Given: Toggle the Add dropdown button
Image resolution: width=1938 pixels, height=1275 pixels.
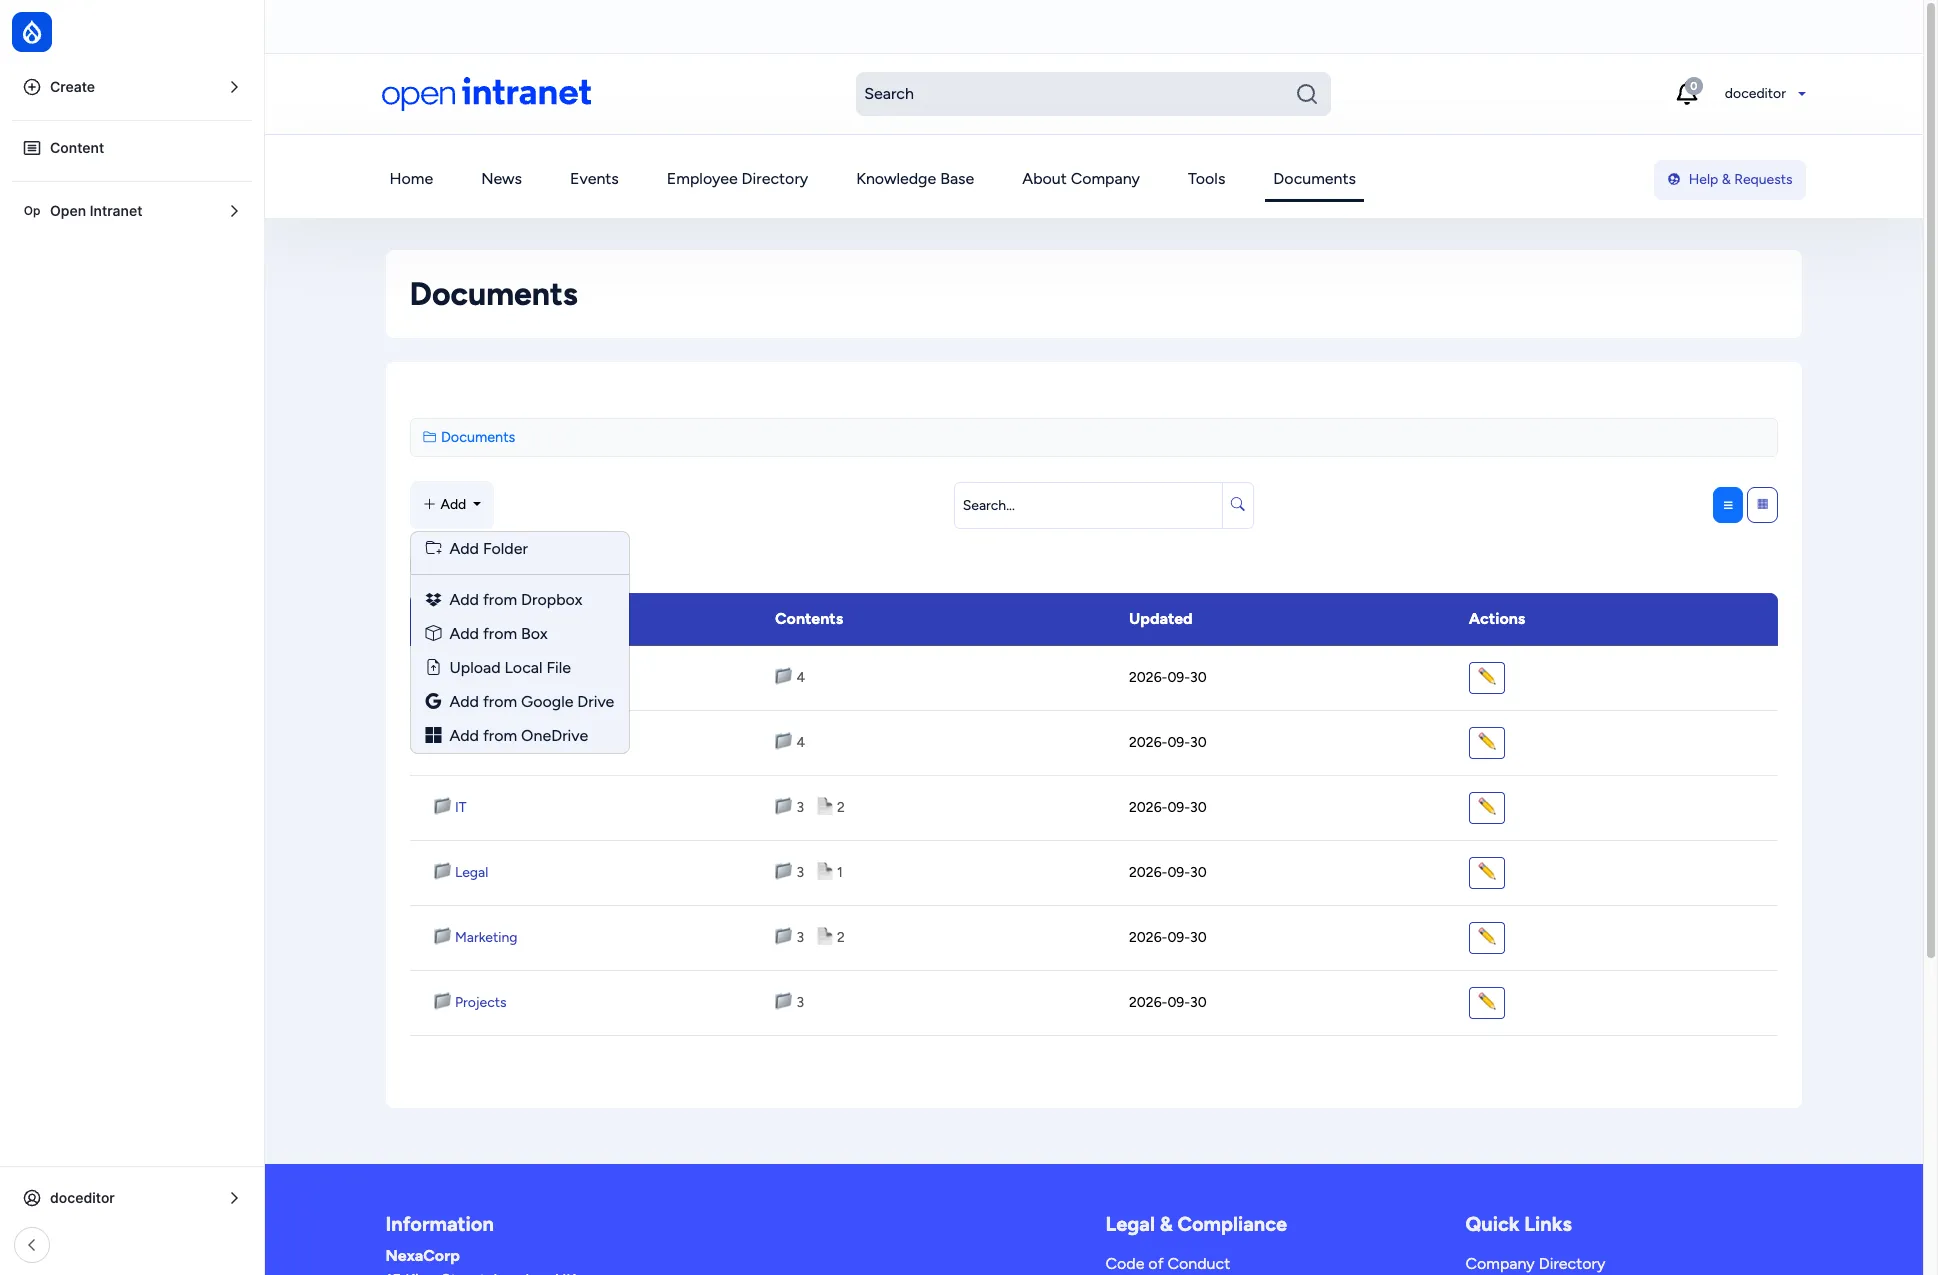Looking at the screenshot, I should (x=452, y=505).
